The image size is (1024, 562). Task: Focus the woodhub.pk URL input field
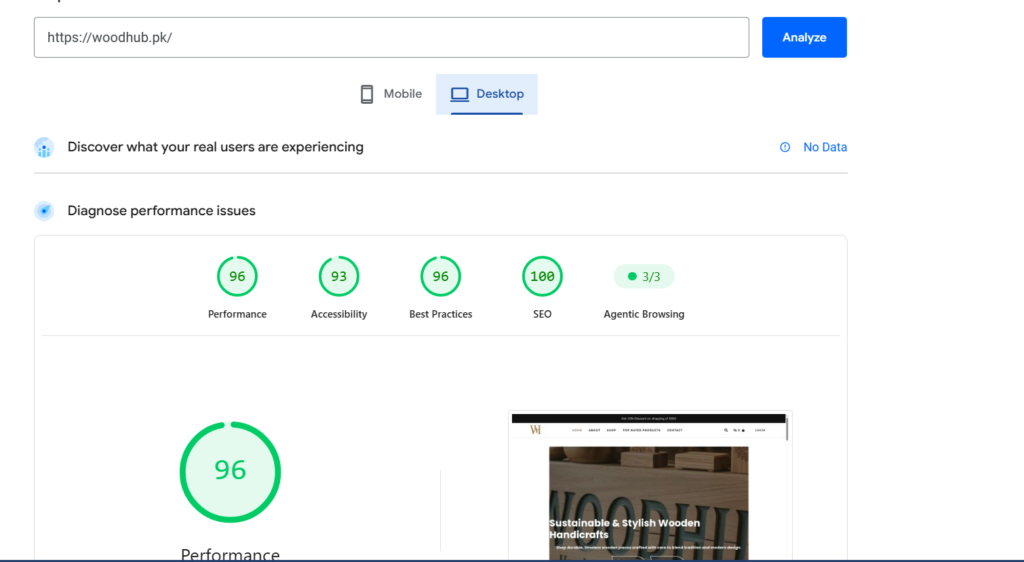(391, 37)
